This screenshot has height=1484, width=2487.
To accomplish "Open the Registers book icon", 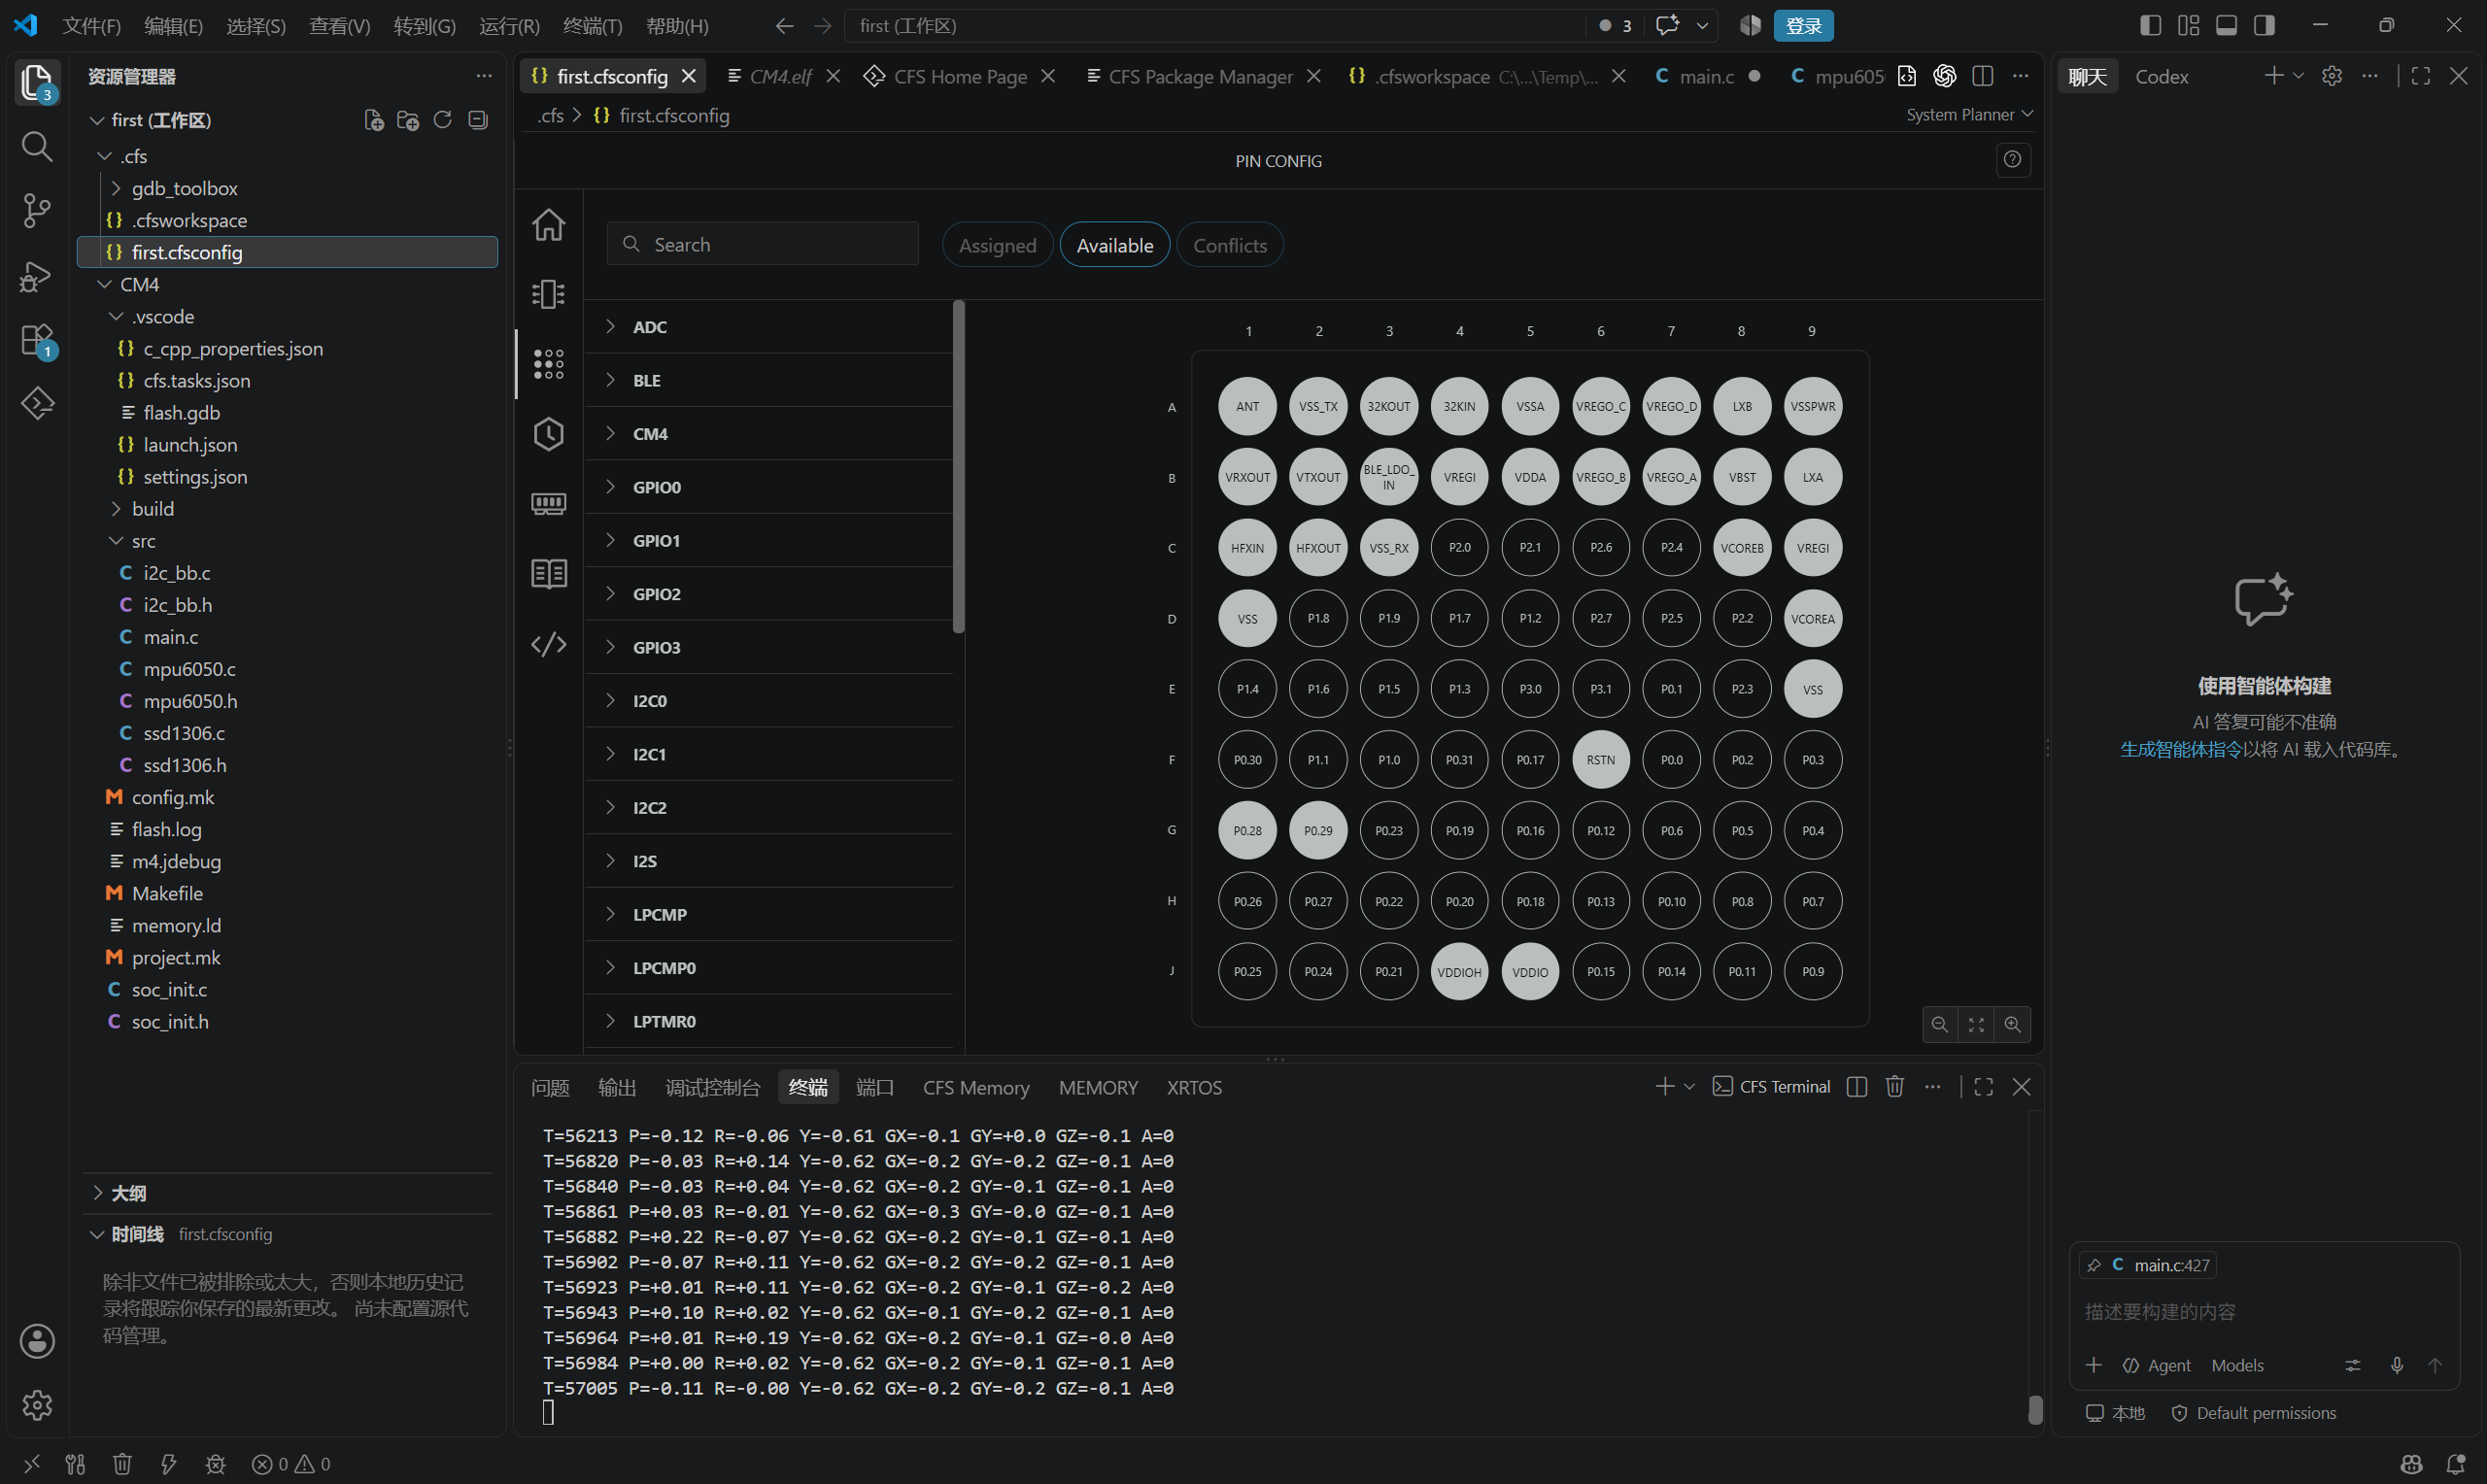I will coord(548,573).
